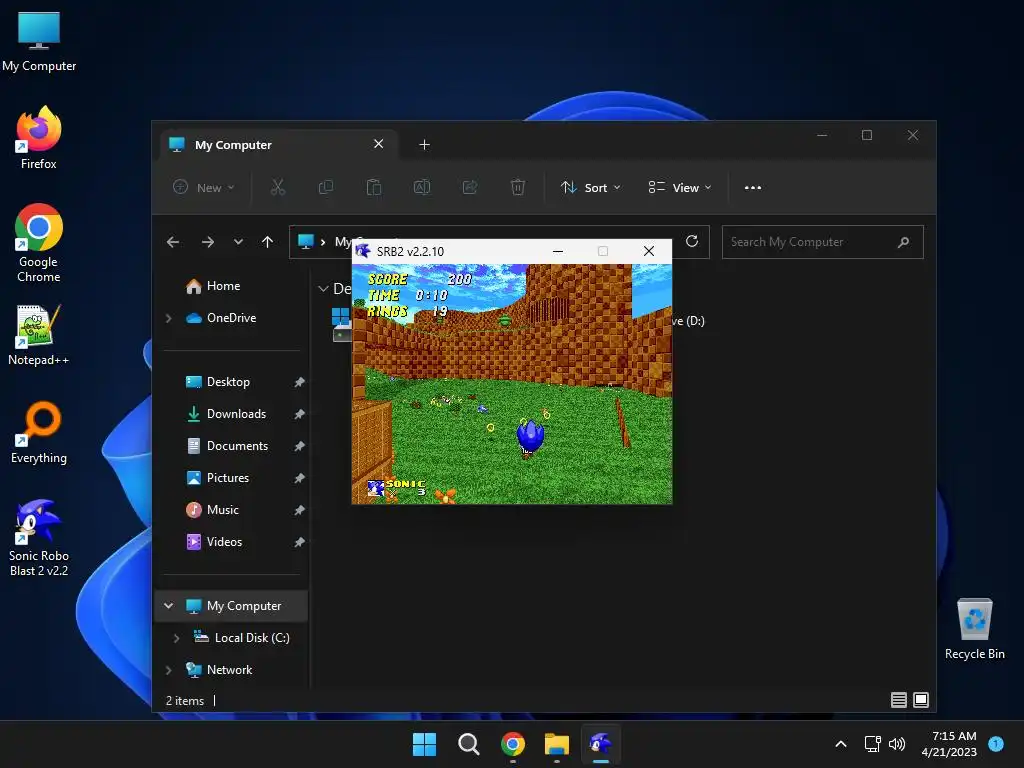Close the My Computer tab

point(378,144)
